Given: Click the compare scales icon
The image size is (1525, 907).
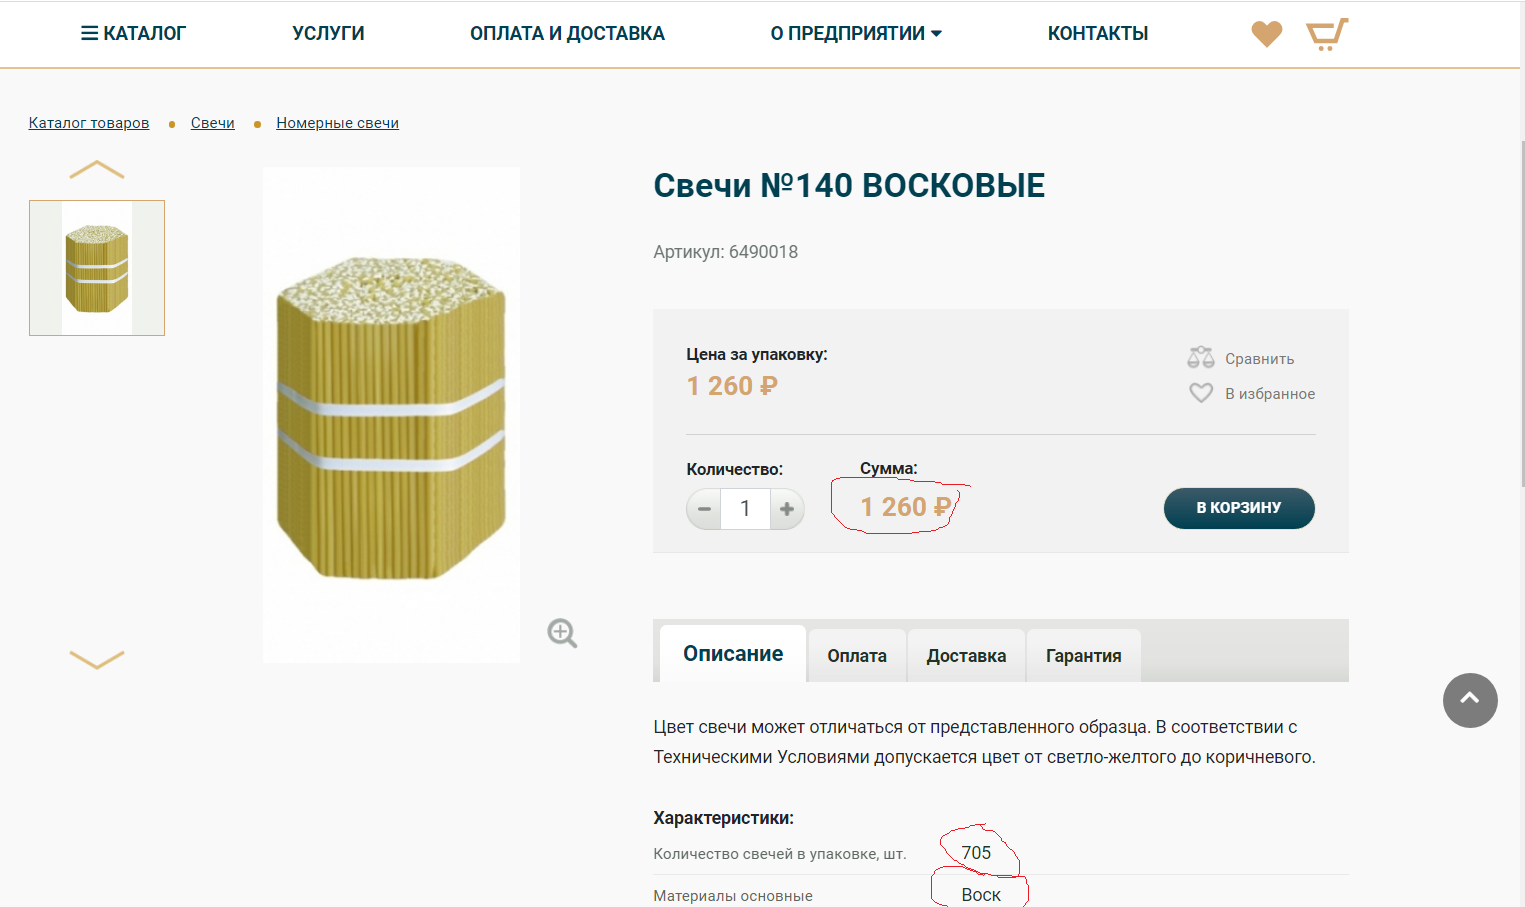Looking at the screenshot, I should (x=1201, y=358).
